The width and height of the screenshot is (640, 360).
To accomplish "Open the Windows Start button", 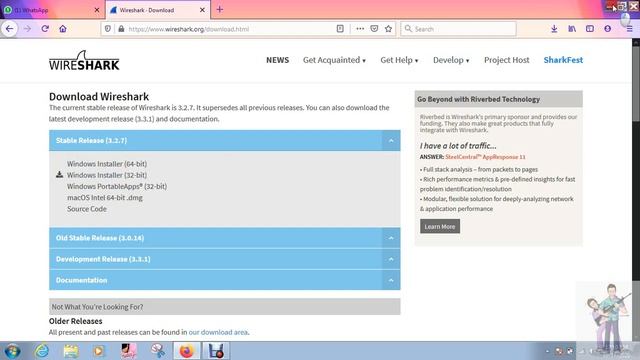I will tap(13, 351).
